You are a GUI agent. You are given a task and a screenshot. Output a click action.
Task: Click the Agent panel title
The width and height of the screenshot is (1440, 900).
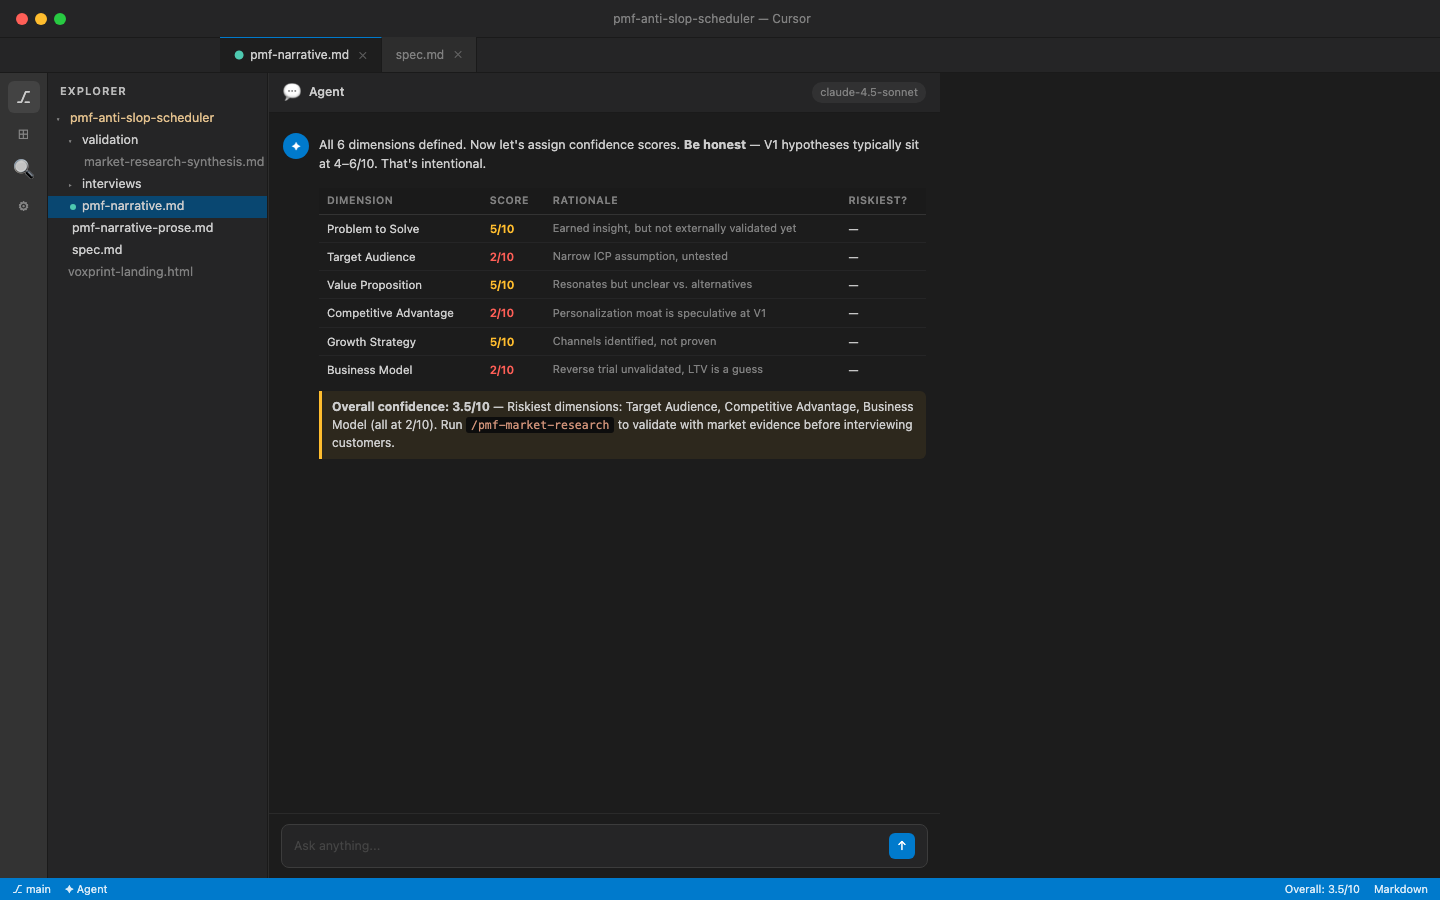pos(326,92)
